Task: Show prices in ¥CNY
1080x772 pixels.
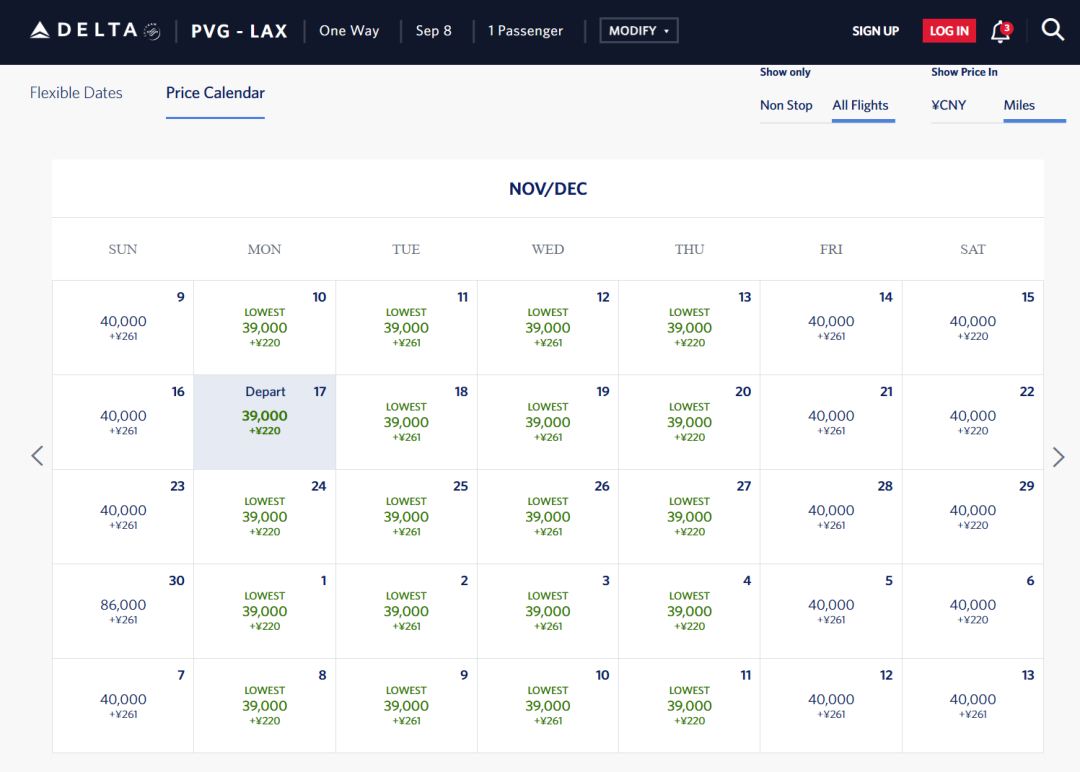Action: tap(949, 105)
